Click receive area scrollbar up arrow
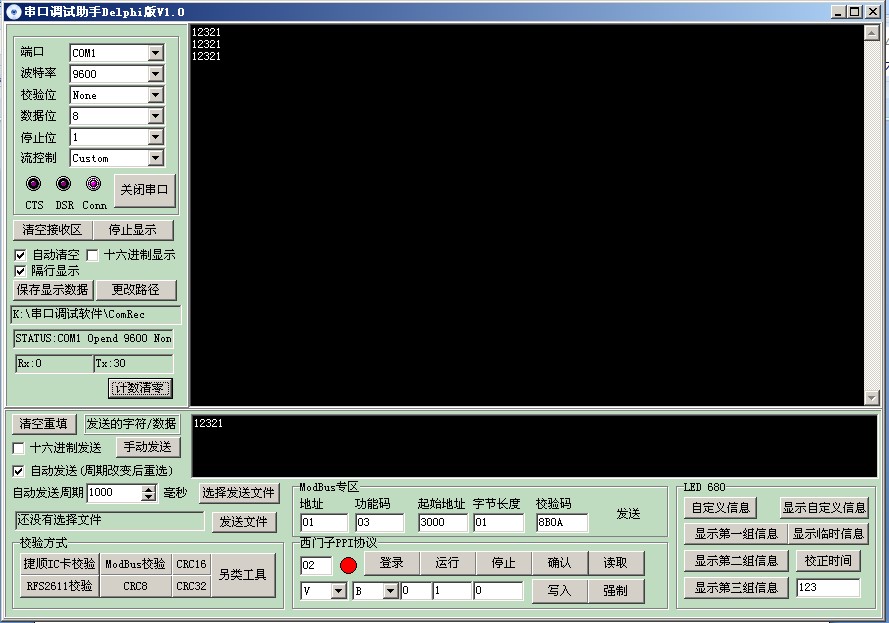 click(872, 32)
